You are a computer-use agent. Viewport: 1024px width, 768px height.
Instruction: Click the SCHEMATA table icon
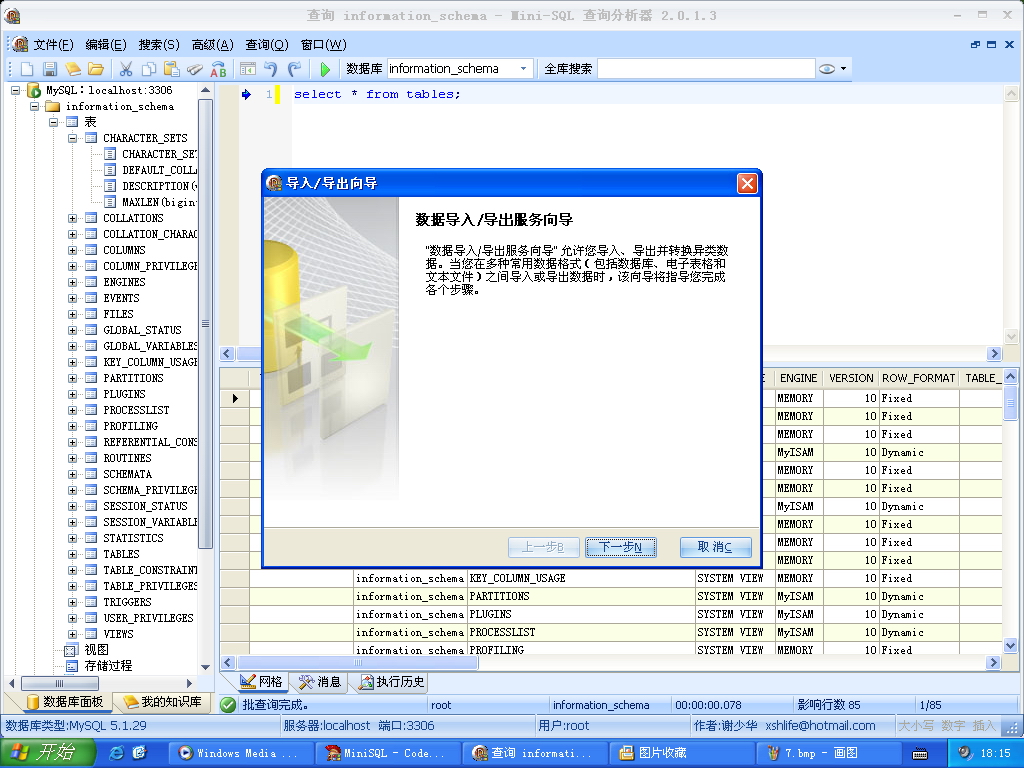[x=91, y=474]
